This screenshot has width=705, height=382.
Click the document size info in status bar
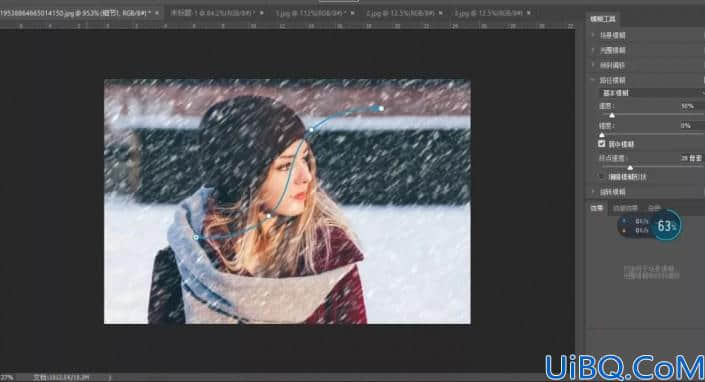[62, 378]
